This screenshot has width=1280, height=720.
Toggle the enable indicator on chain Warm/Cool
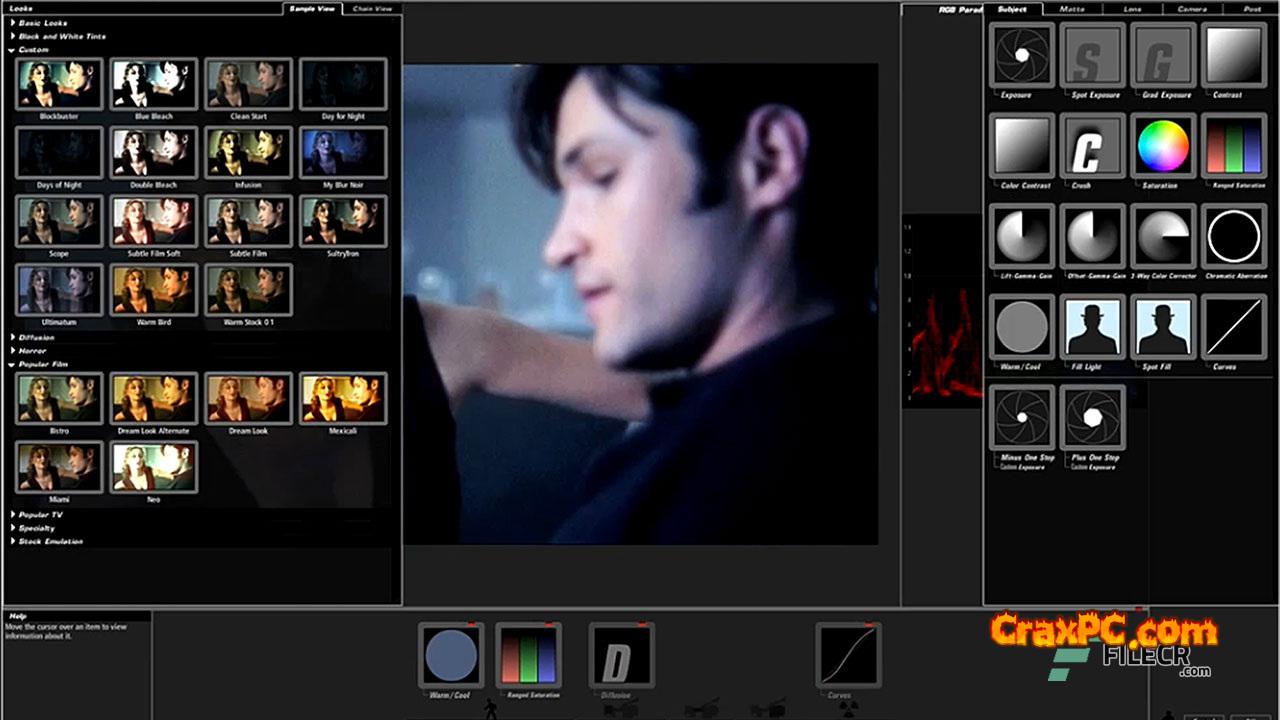(472, 625)
